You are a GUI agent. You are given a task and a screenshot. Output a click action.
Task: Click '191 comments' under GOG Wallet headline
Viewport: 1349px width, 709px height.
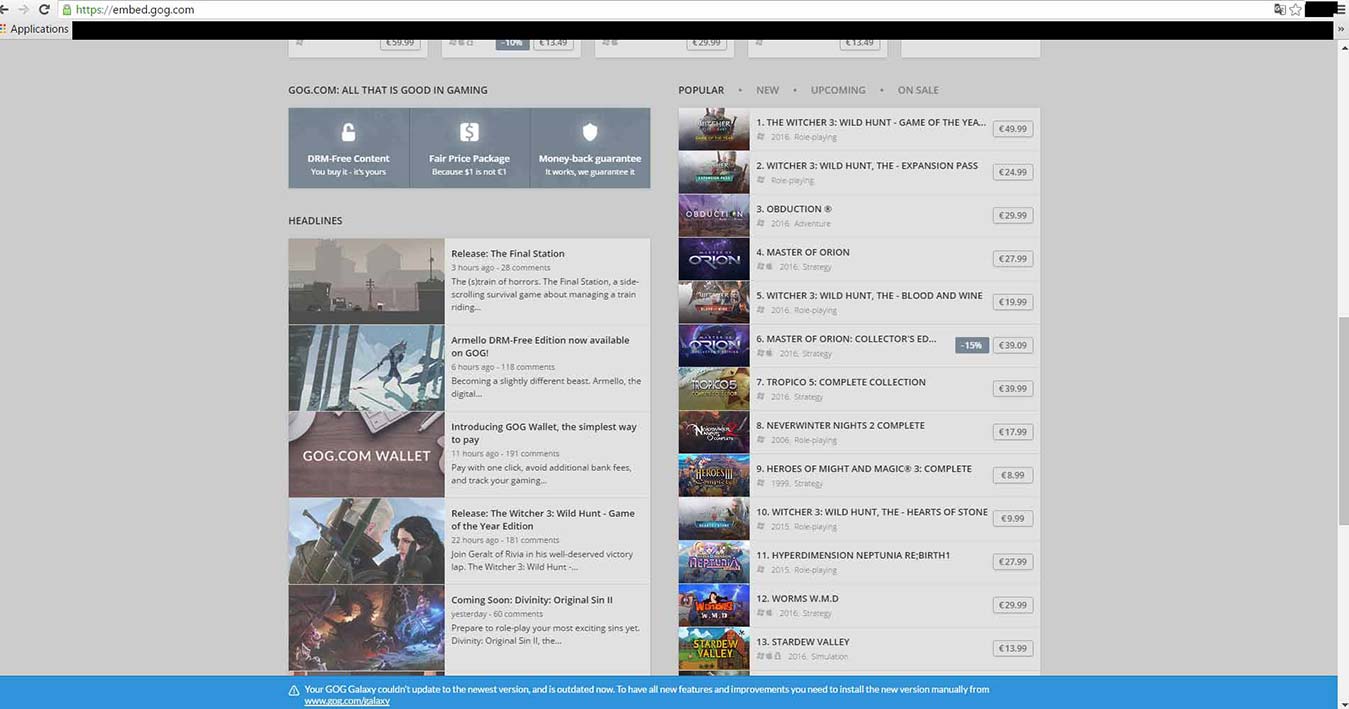tap(533, 454)
